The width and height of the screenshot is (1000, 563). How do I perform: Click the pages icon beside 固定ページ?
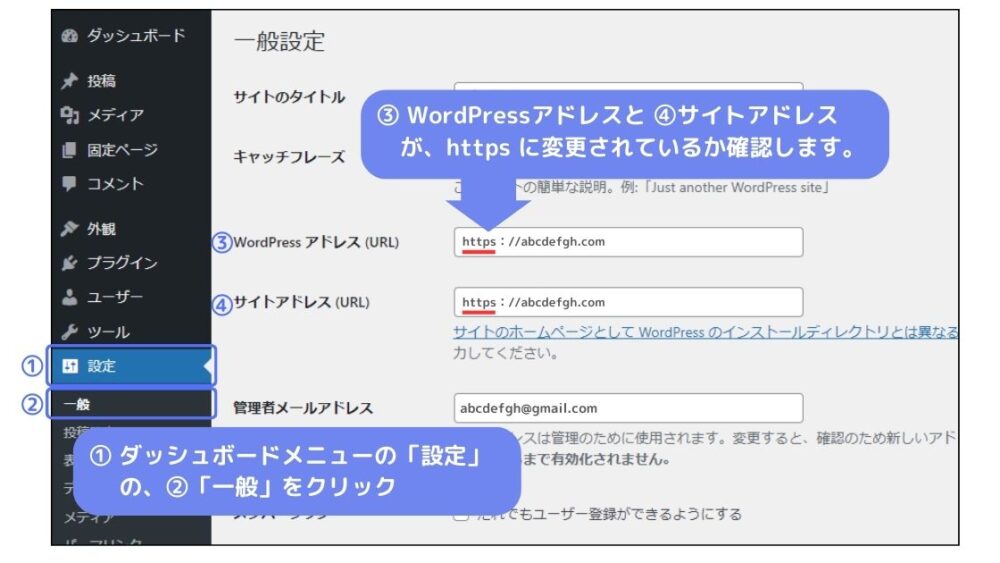[x=70, y=150]
